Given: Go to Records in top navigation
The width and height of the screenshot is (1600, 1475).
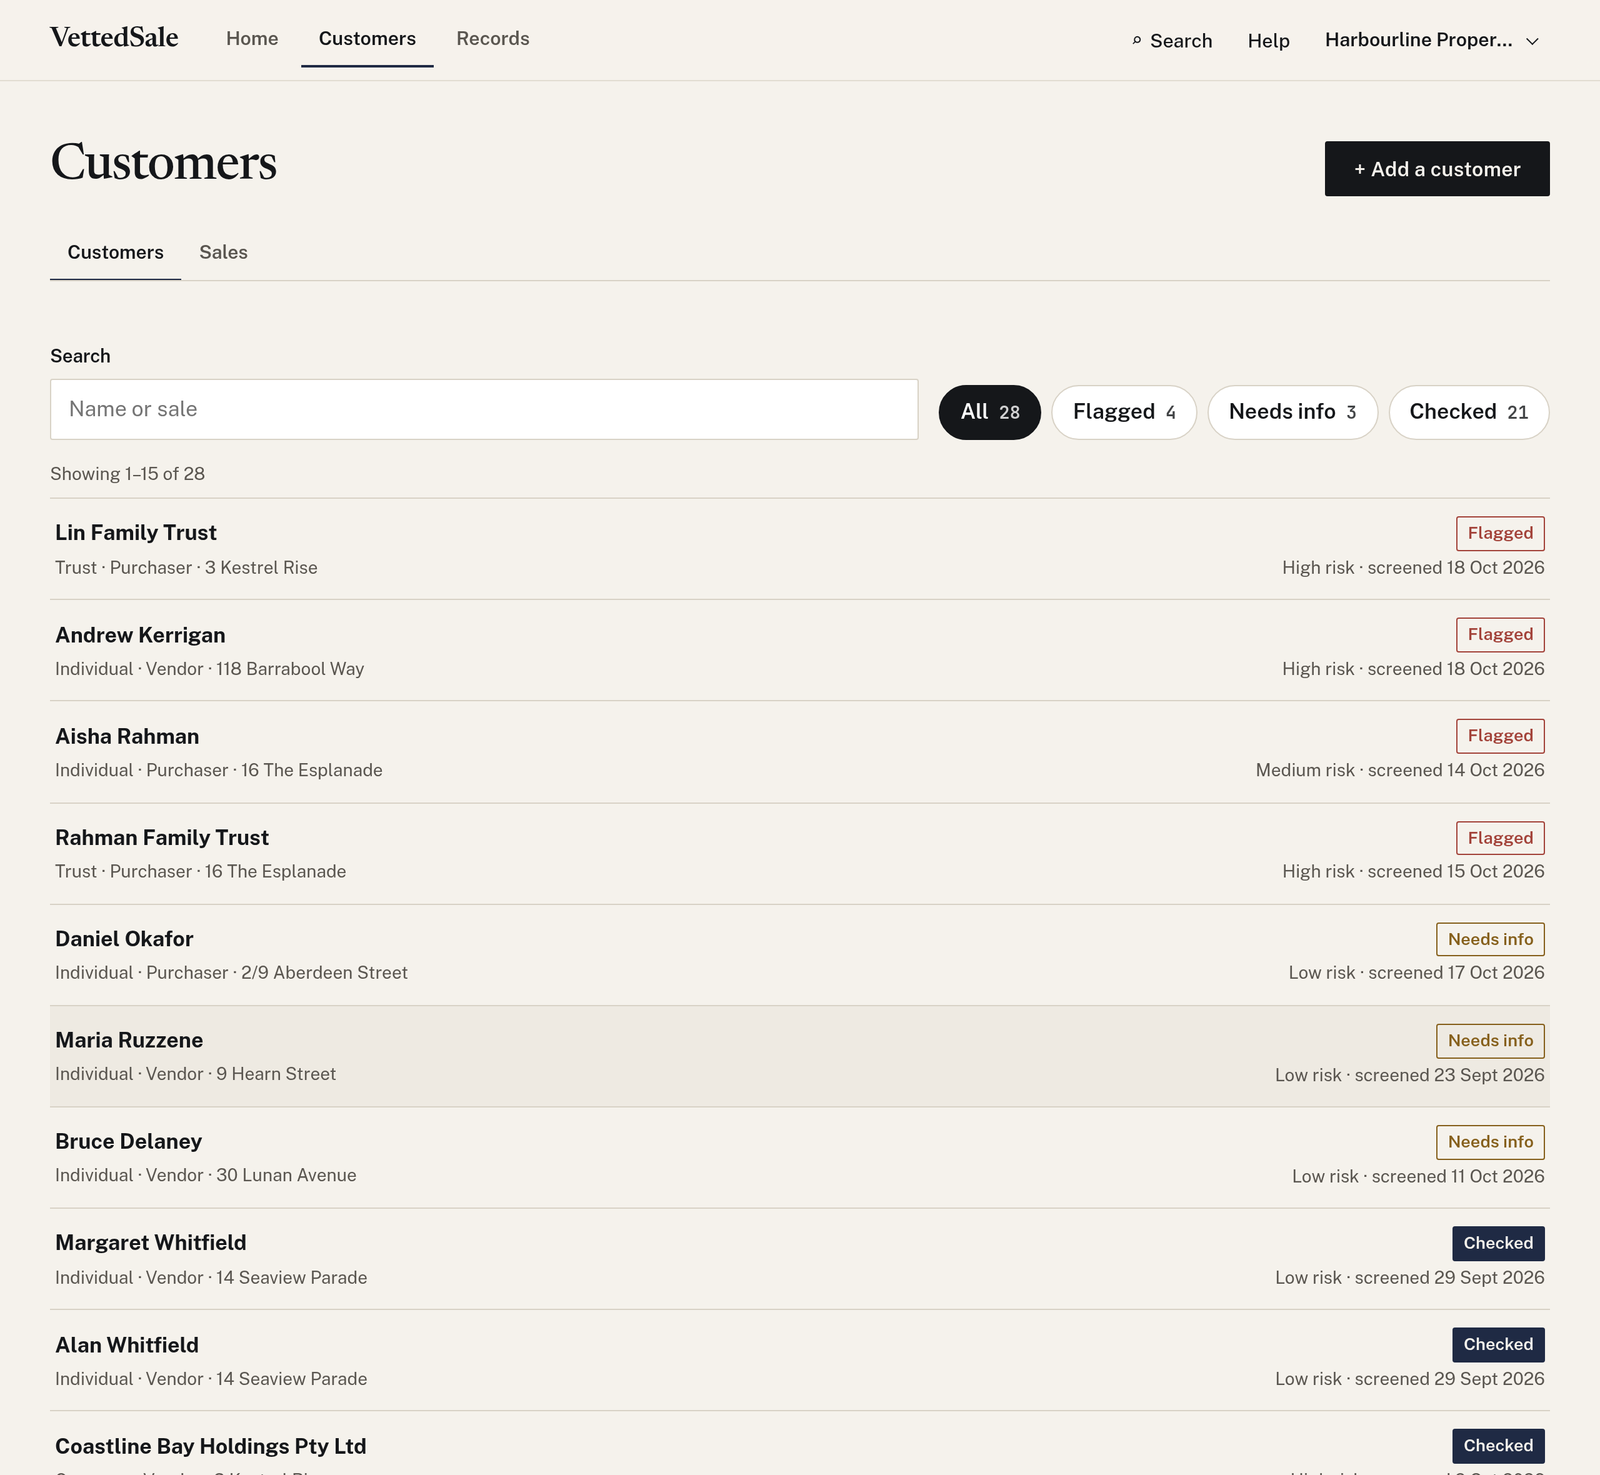Looking at the screenshot, I should click(493, 39).
